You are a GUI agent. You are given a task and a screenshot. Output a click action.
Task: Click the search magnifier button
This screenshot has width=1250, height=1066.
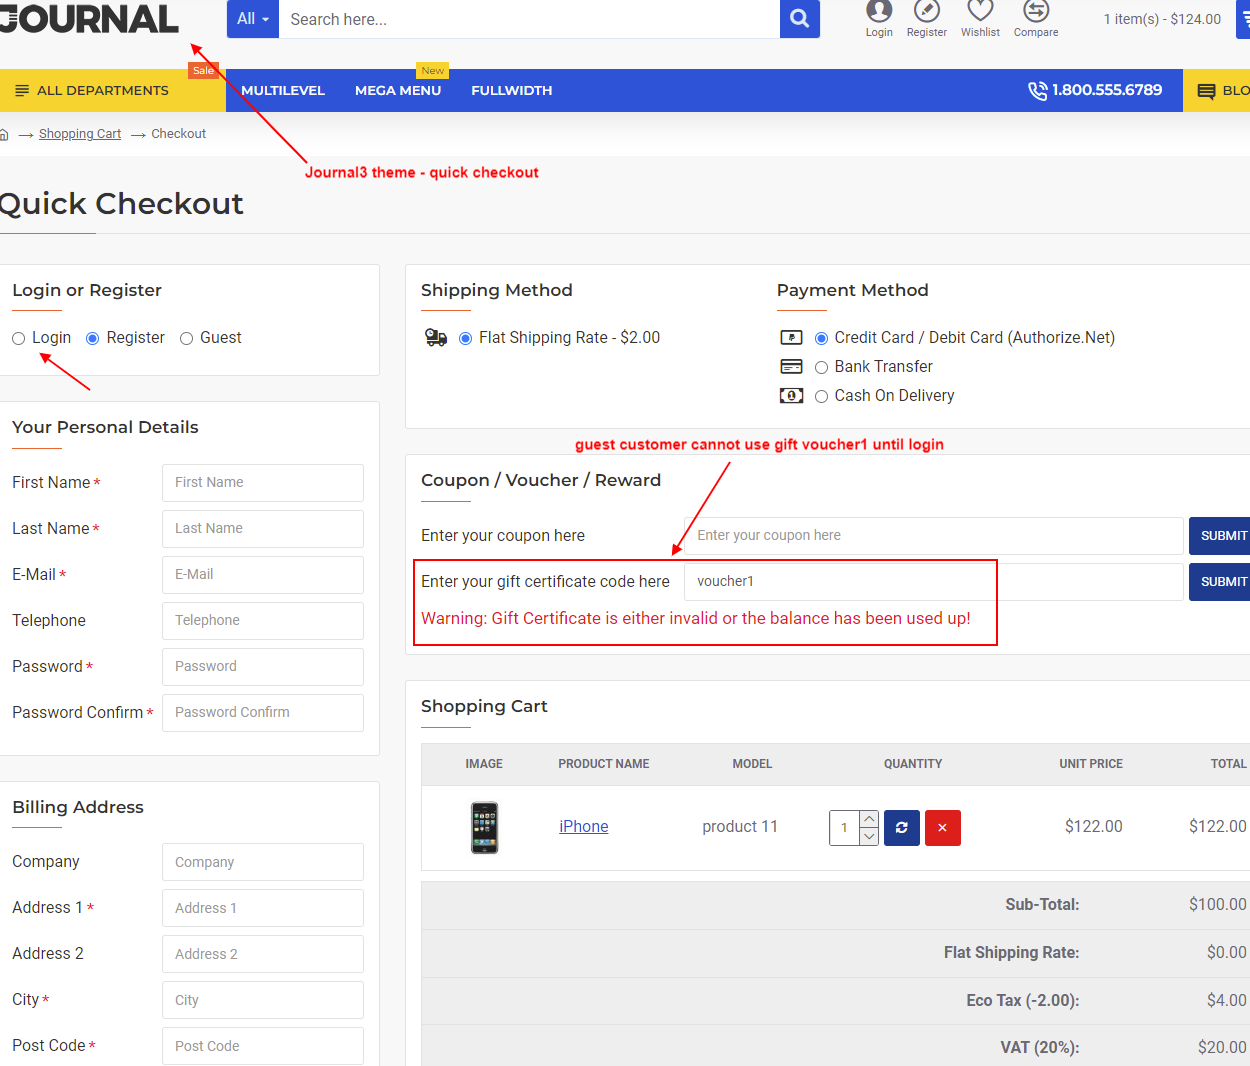click(x=798, y=19)
